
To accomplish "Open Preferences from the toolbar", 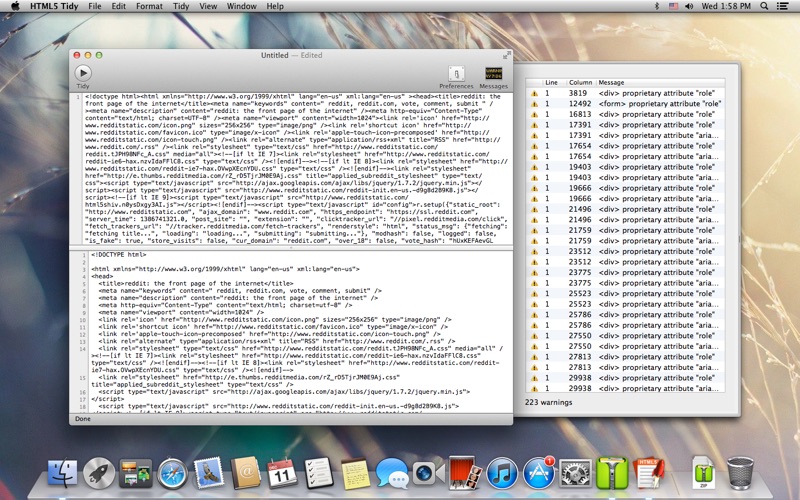I will click(456, 74).
